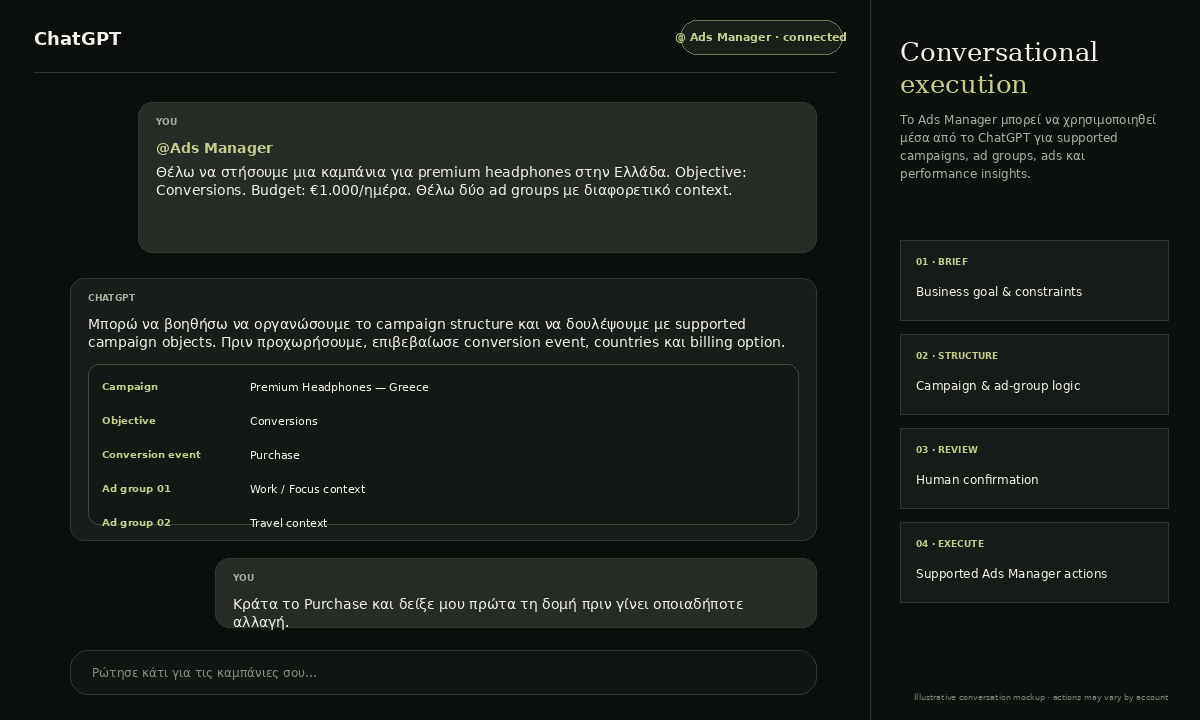Select the "Work / Focus context" value
Viewport: 1200px width, 720px height.
click(x=308, y=489)
